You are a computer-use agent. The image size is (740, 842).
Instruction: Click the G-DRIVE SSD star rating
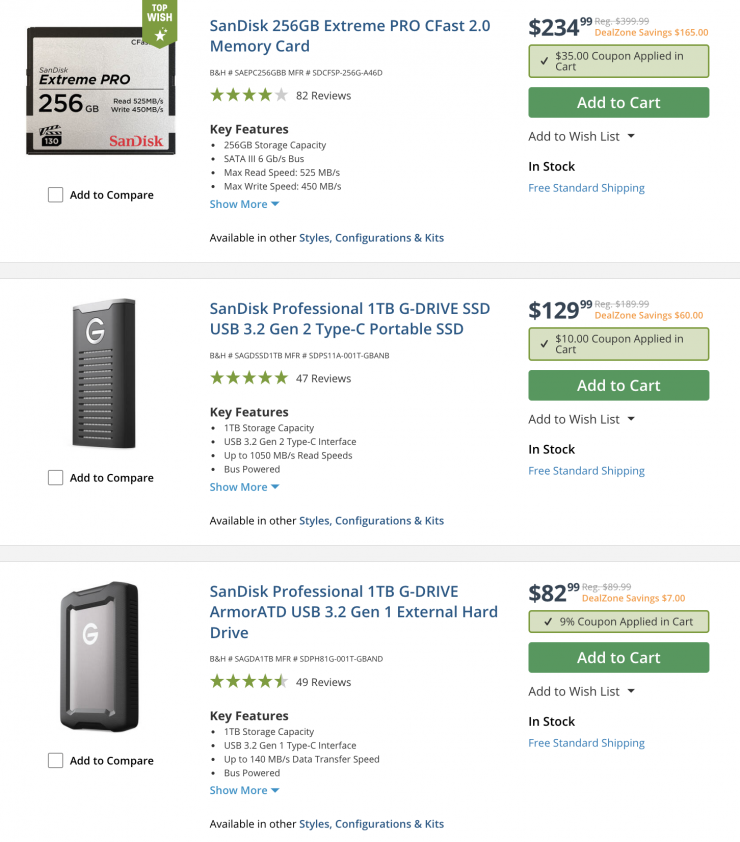[x=249, y=379]
